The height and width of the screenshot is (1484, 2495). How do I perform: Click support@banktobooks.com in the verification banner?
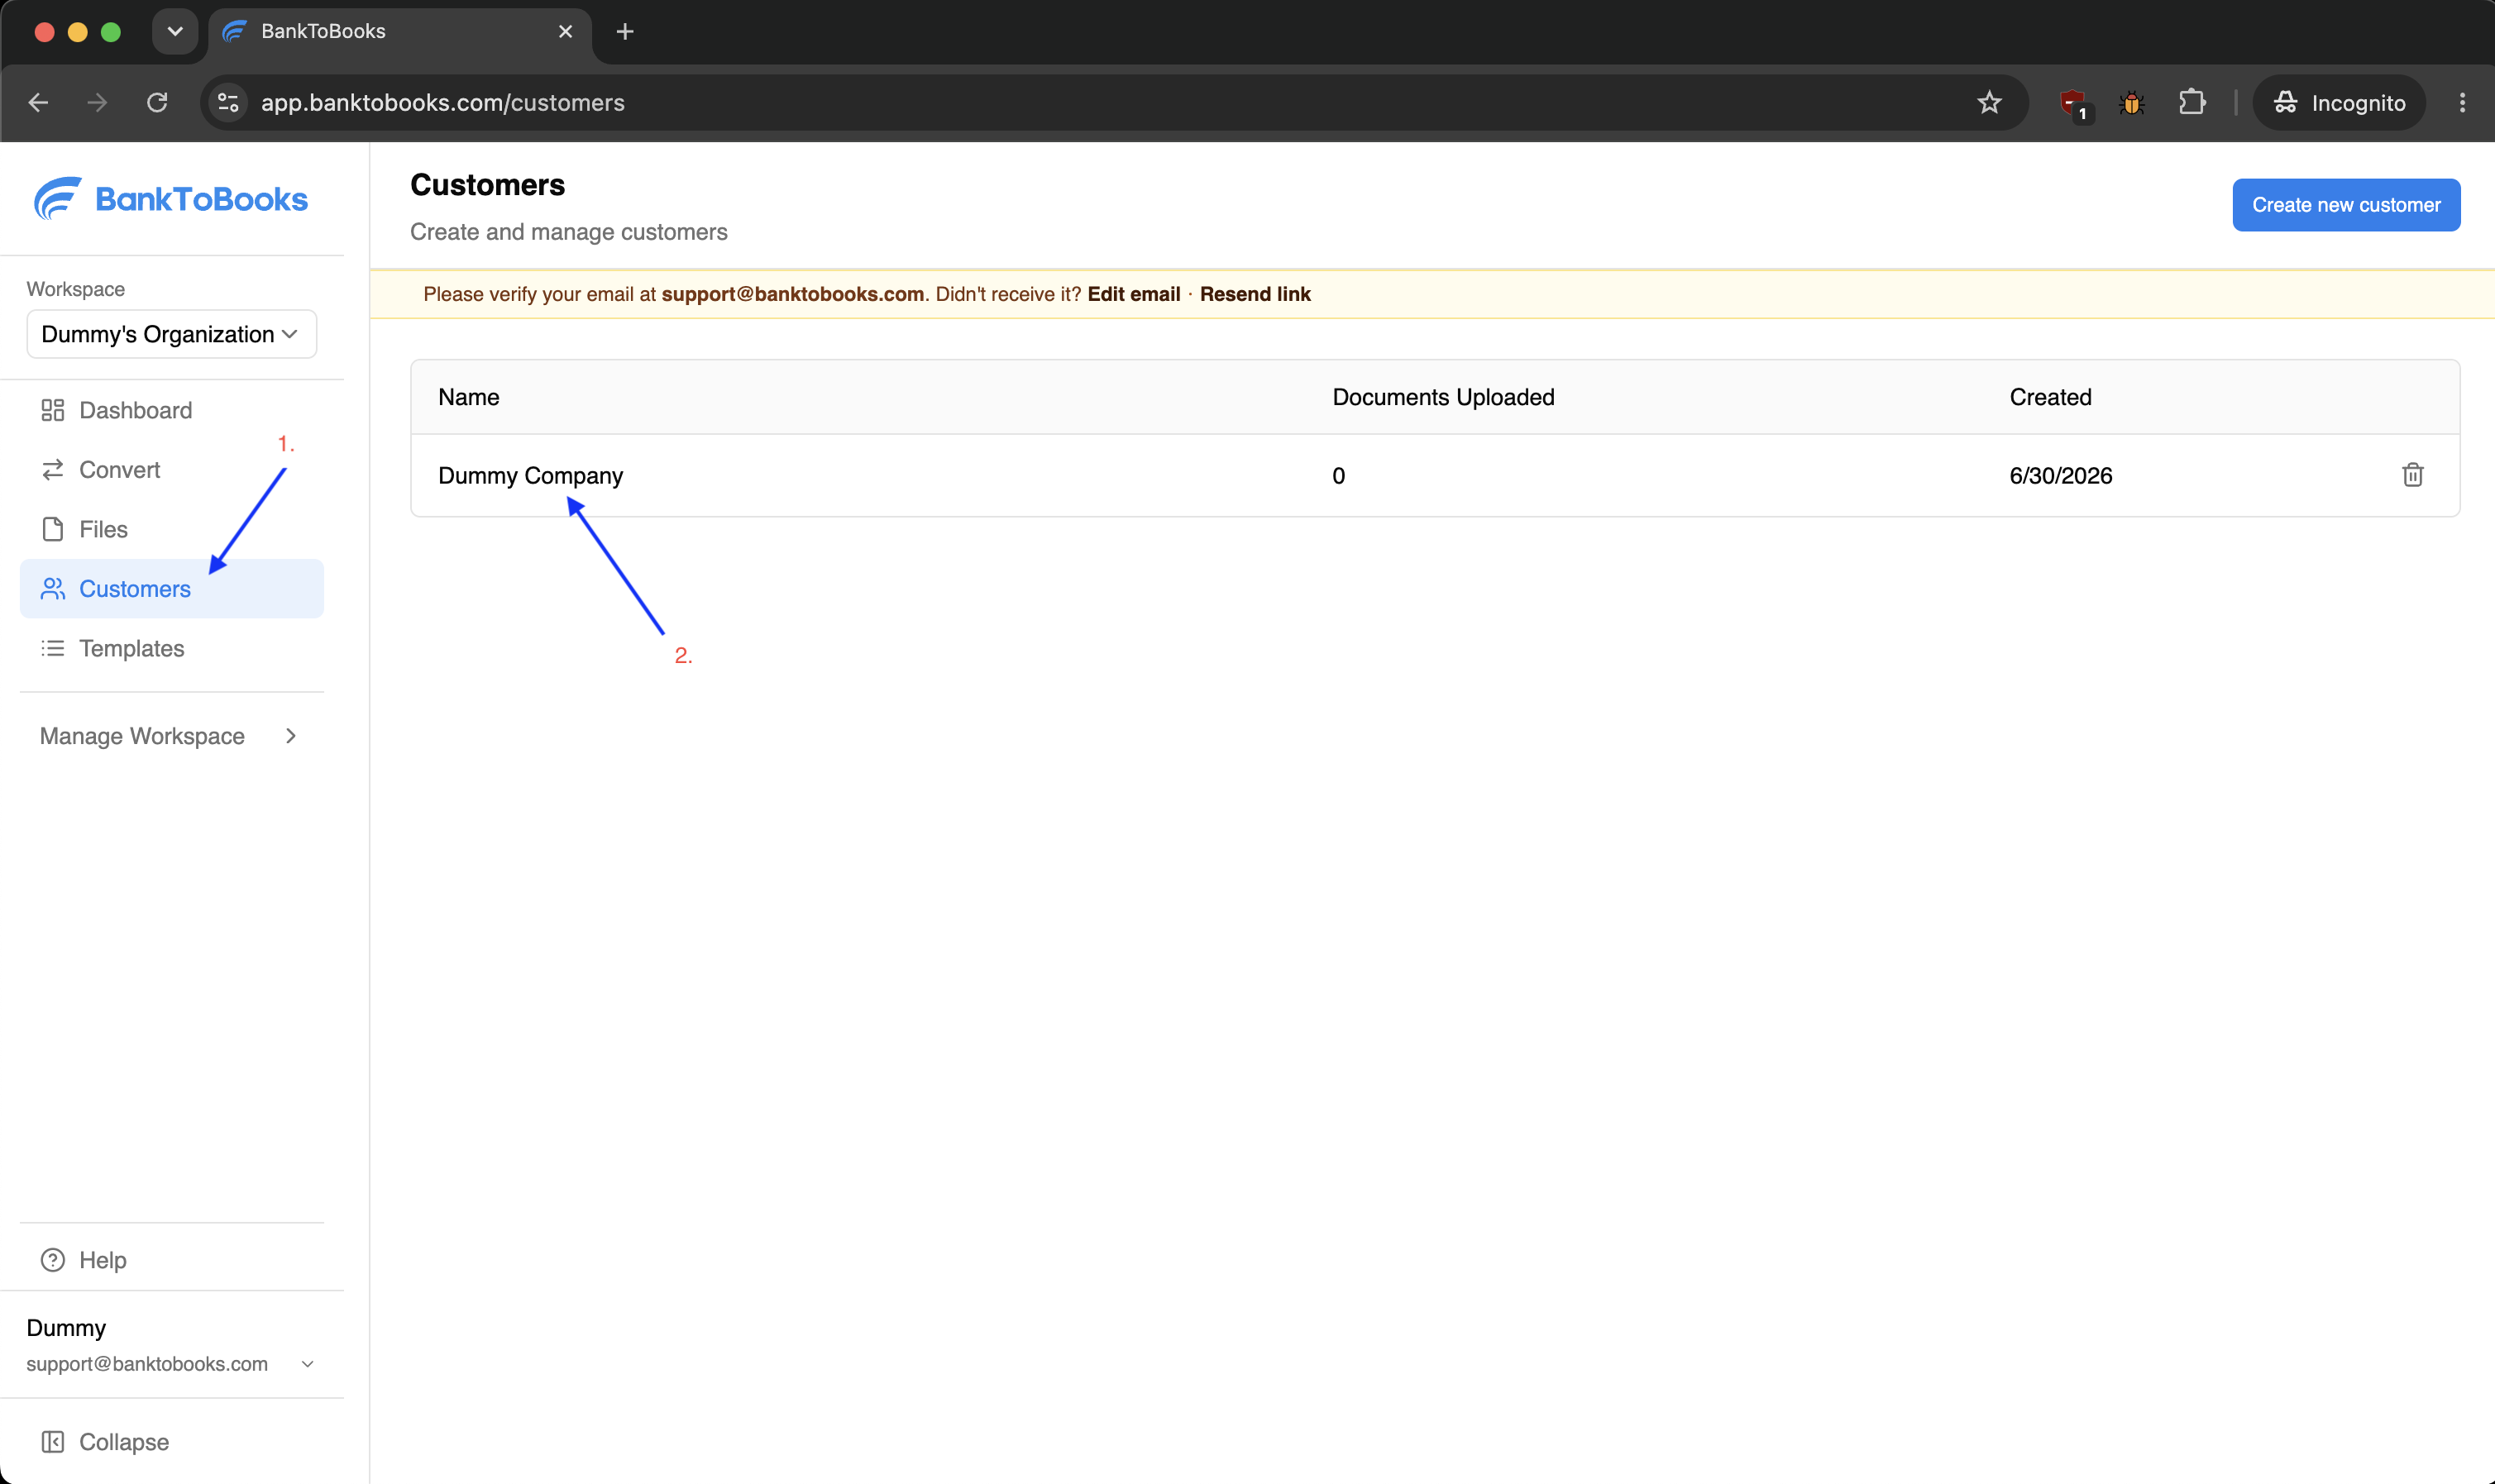point(792,294)
